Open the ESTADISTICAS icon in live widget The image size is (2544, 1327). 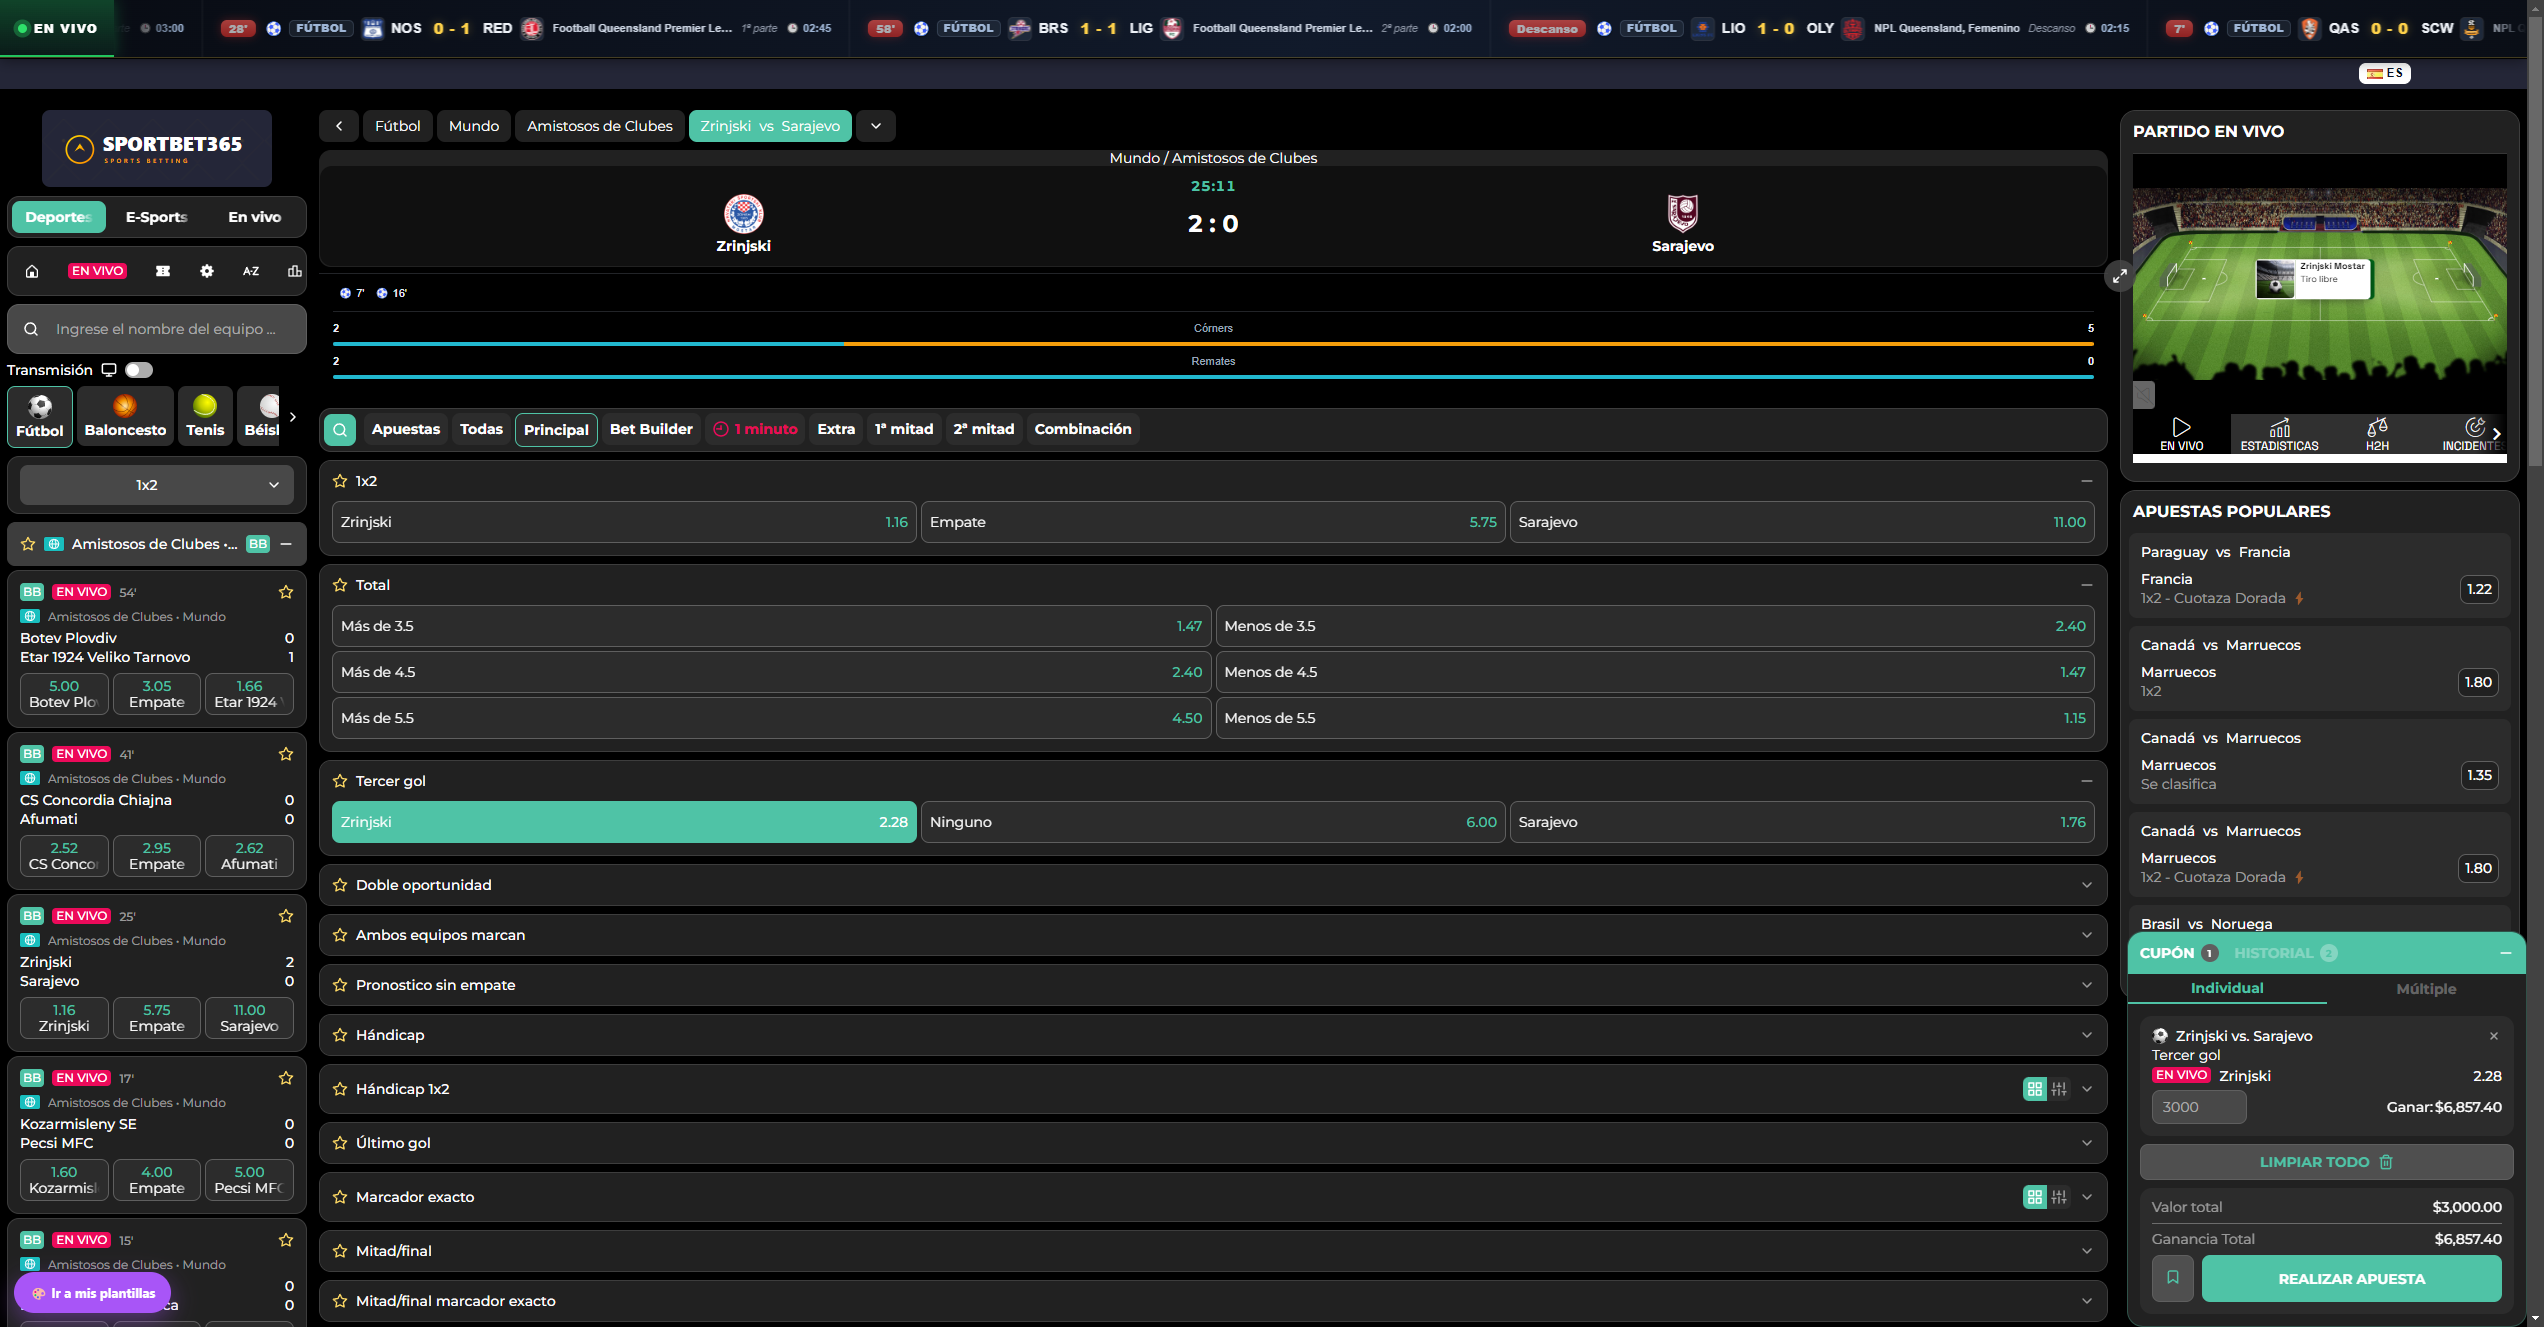point(2279,434)
